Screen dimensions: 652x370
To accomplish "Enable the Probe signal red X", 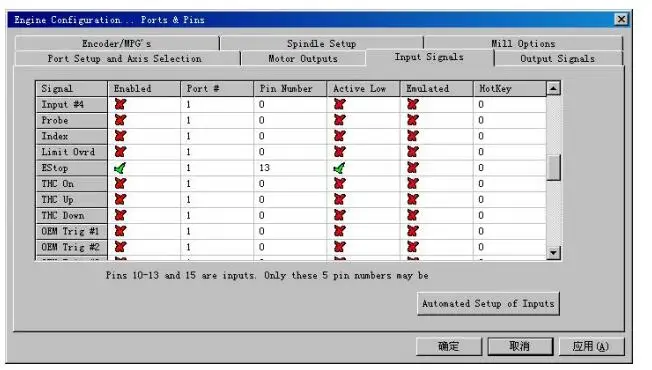I will click(x=121, y=120).
